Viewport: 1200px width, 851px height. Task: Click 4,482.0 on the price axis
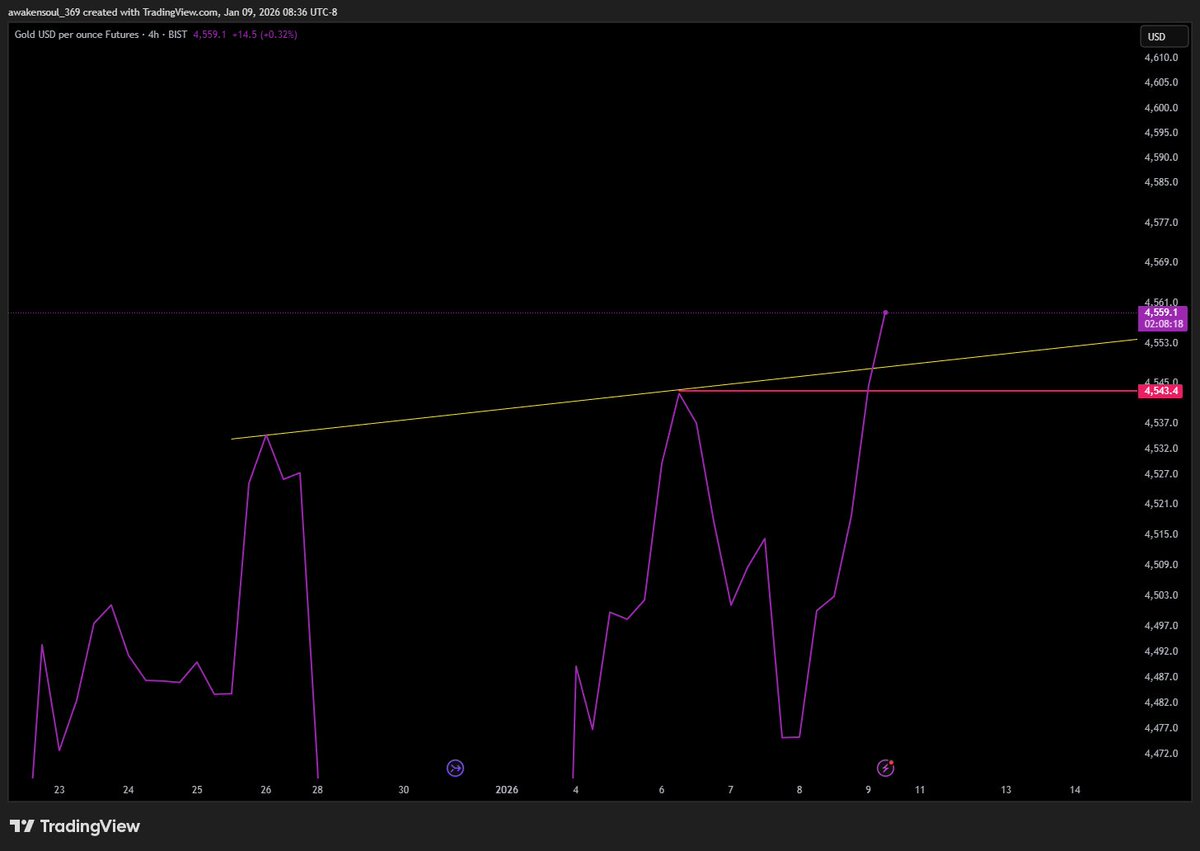point(1163,702)
